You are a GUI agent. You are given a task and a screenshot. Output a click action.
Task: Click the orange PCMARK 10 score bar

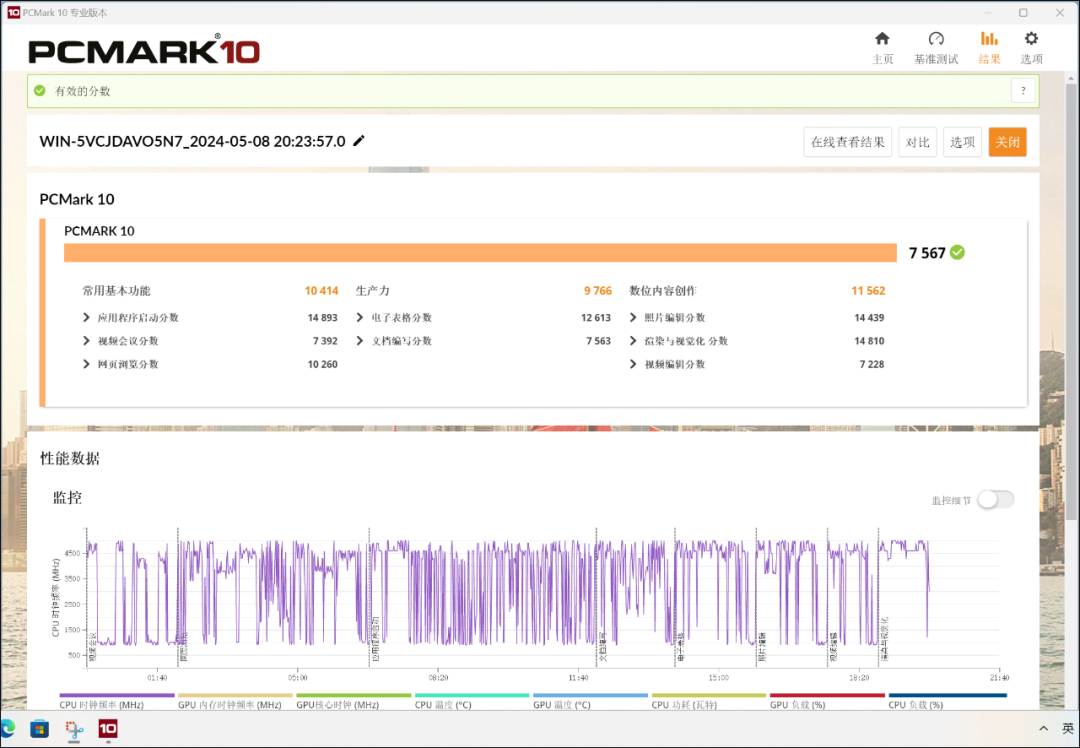(x=480, y=253)
